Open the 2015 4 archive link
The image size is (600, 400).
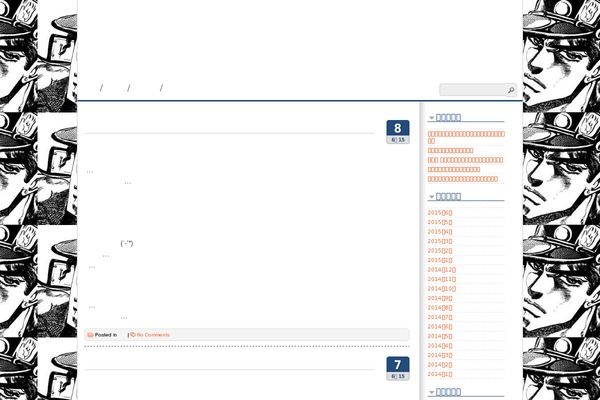point(440,232)
